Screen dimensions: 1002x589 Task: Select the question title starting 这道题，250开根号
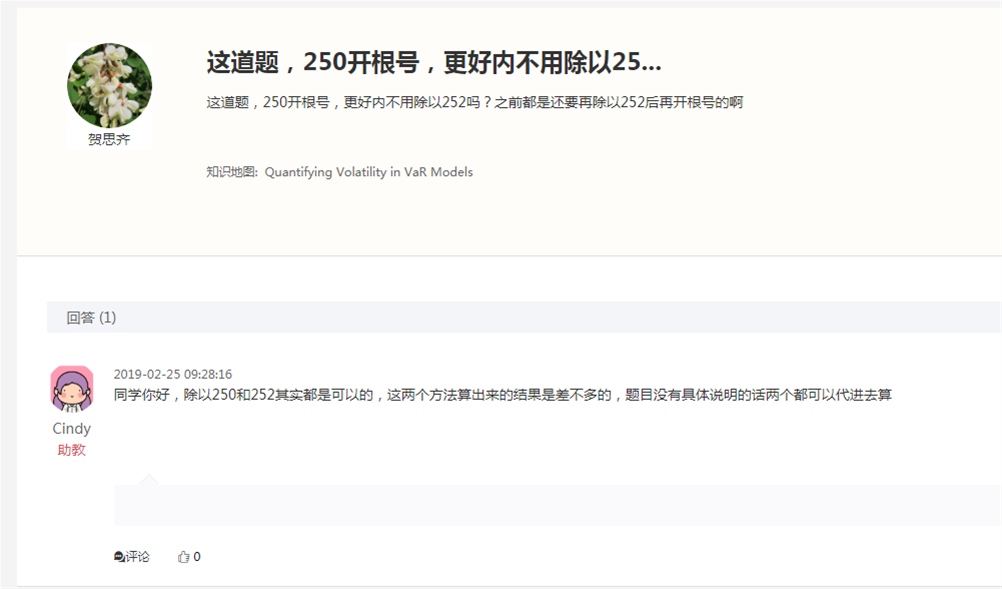(434, 62)
